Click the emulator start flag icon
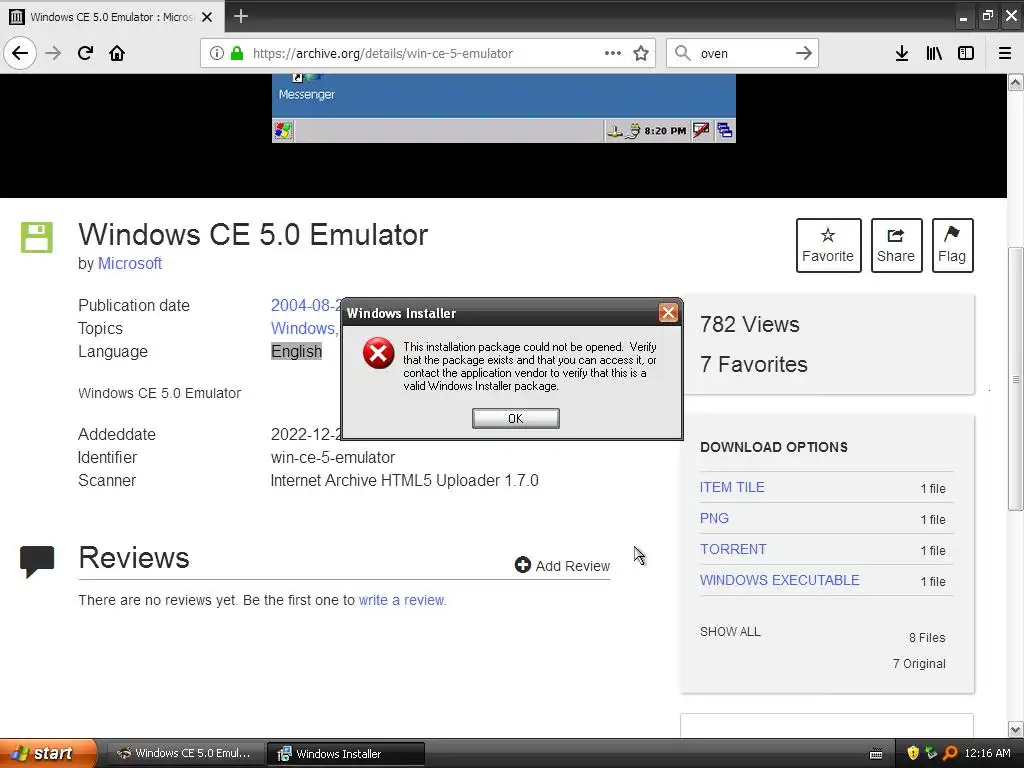Screen dimensions: 1024x768 [283, 131]
